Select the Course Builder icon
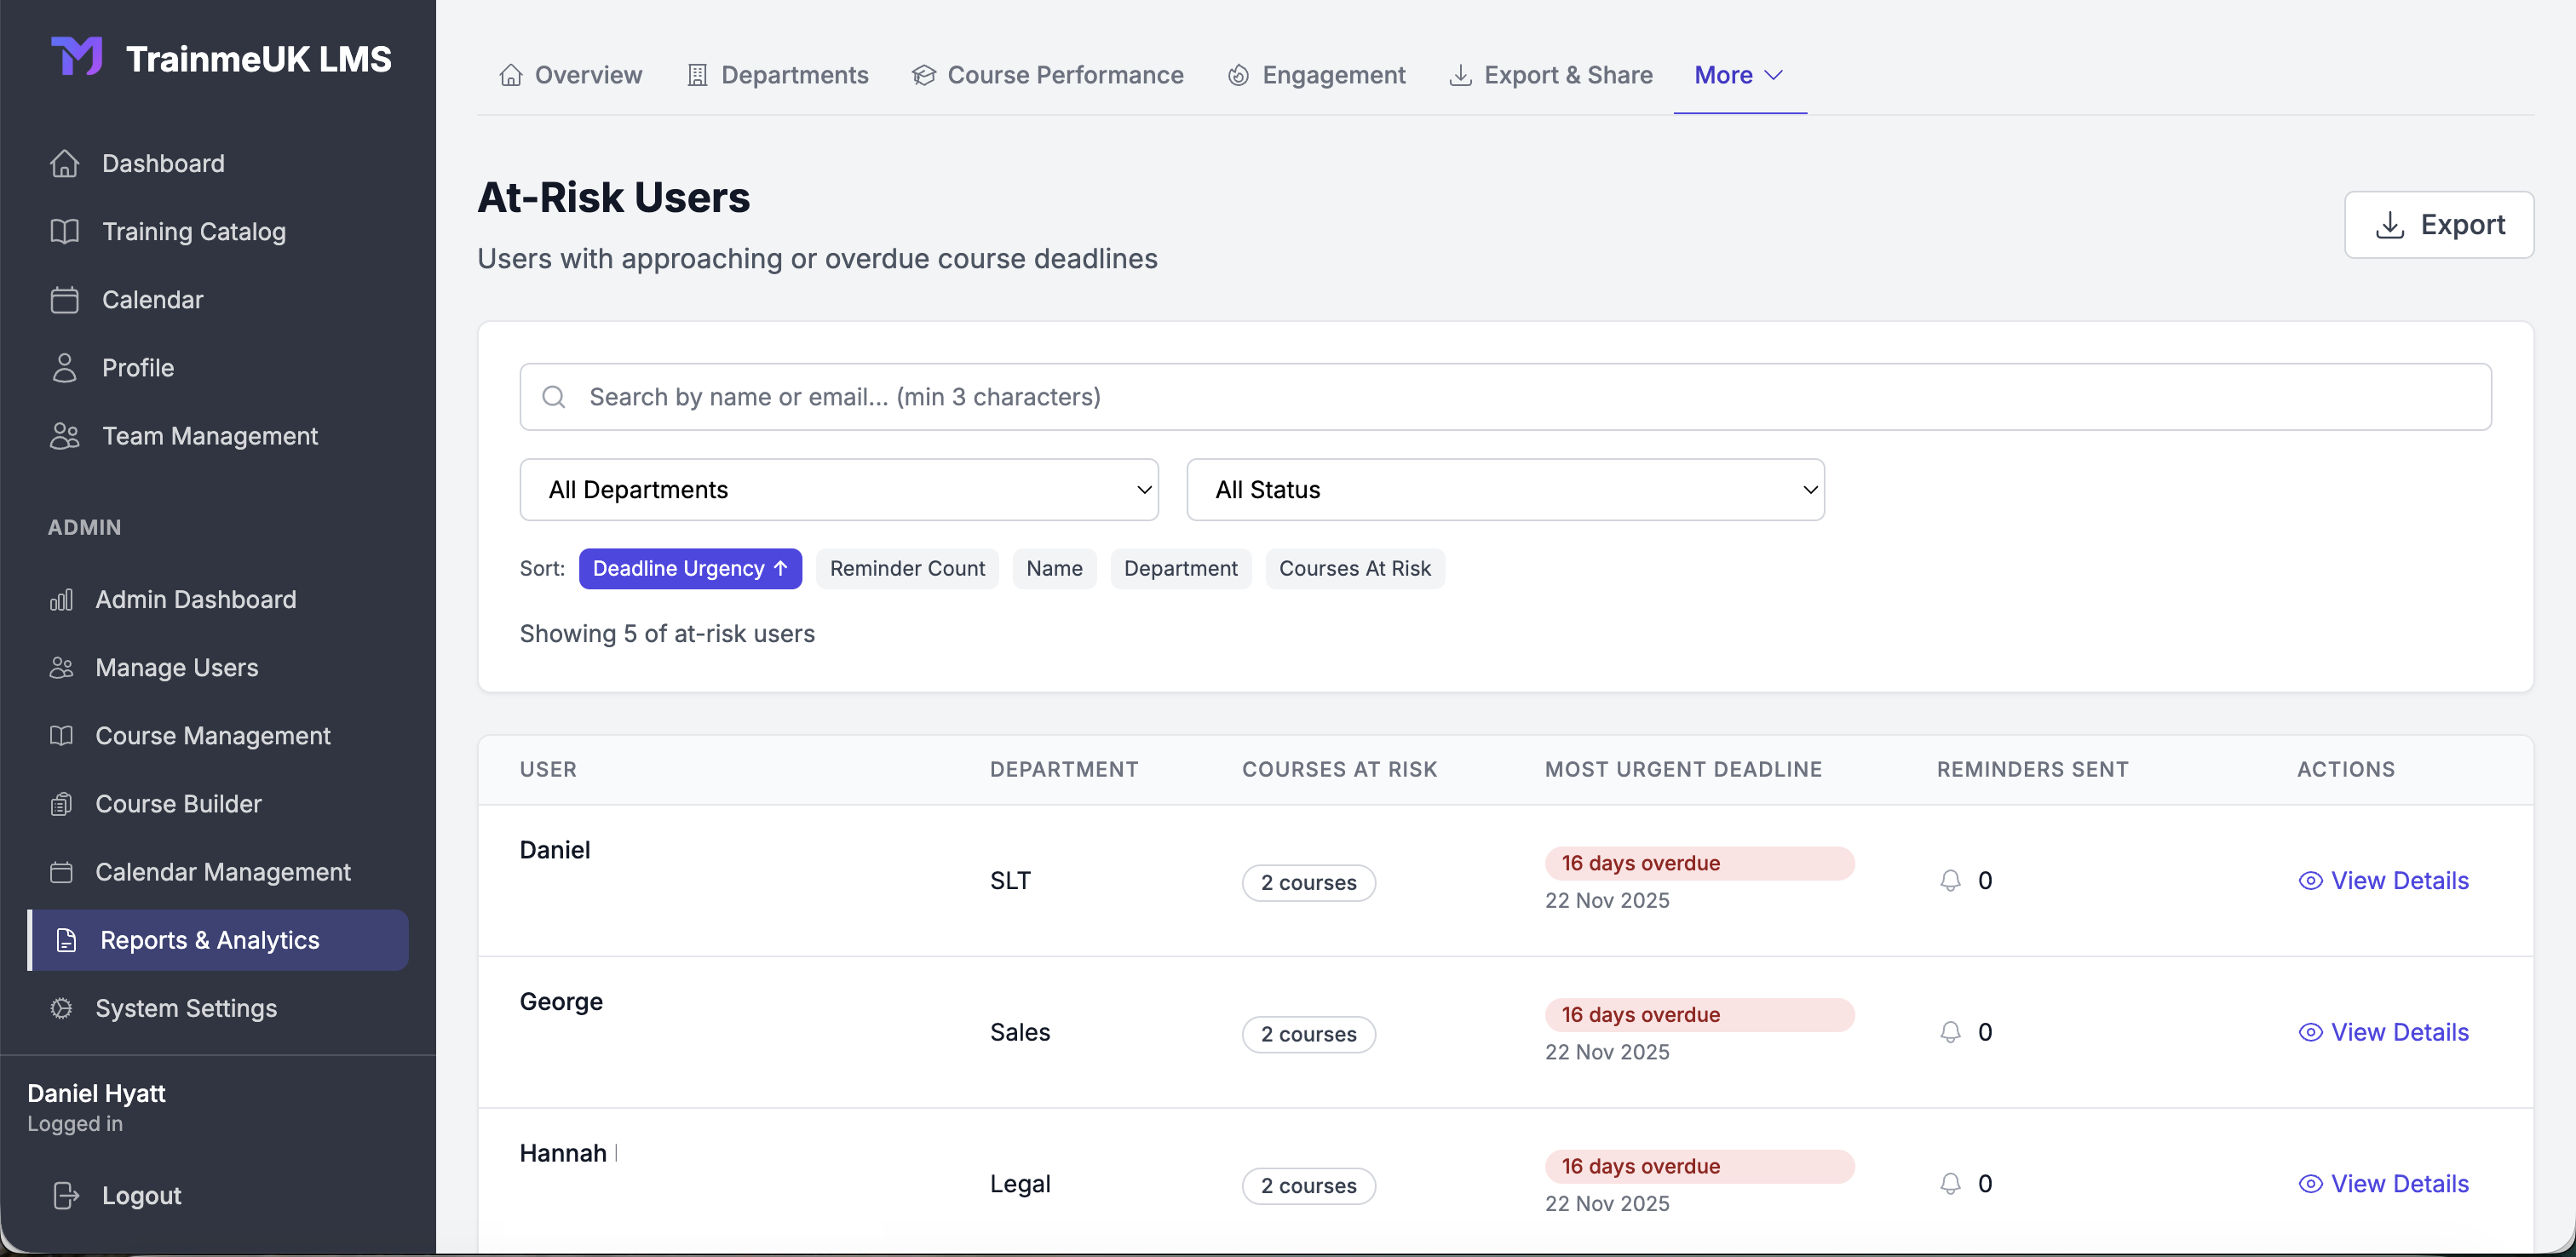Viewport: 2576px width, 1257px height. (x=61, y=804)
